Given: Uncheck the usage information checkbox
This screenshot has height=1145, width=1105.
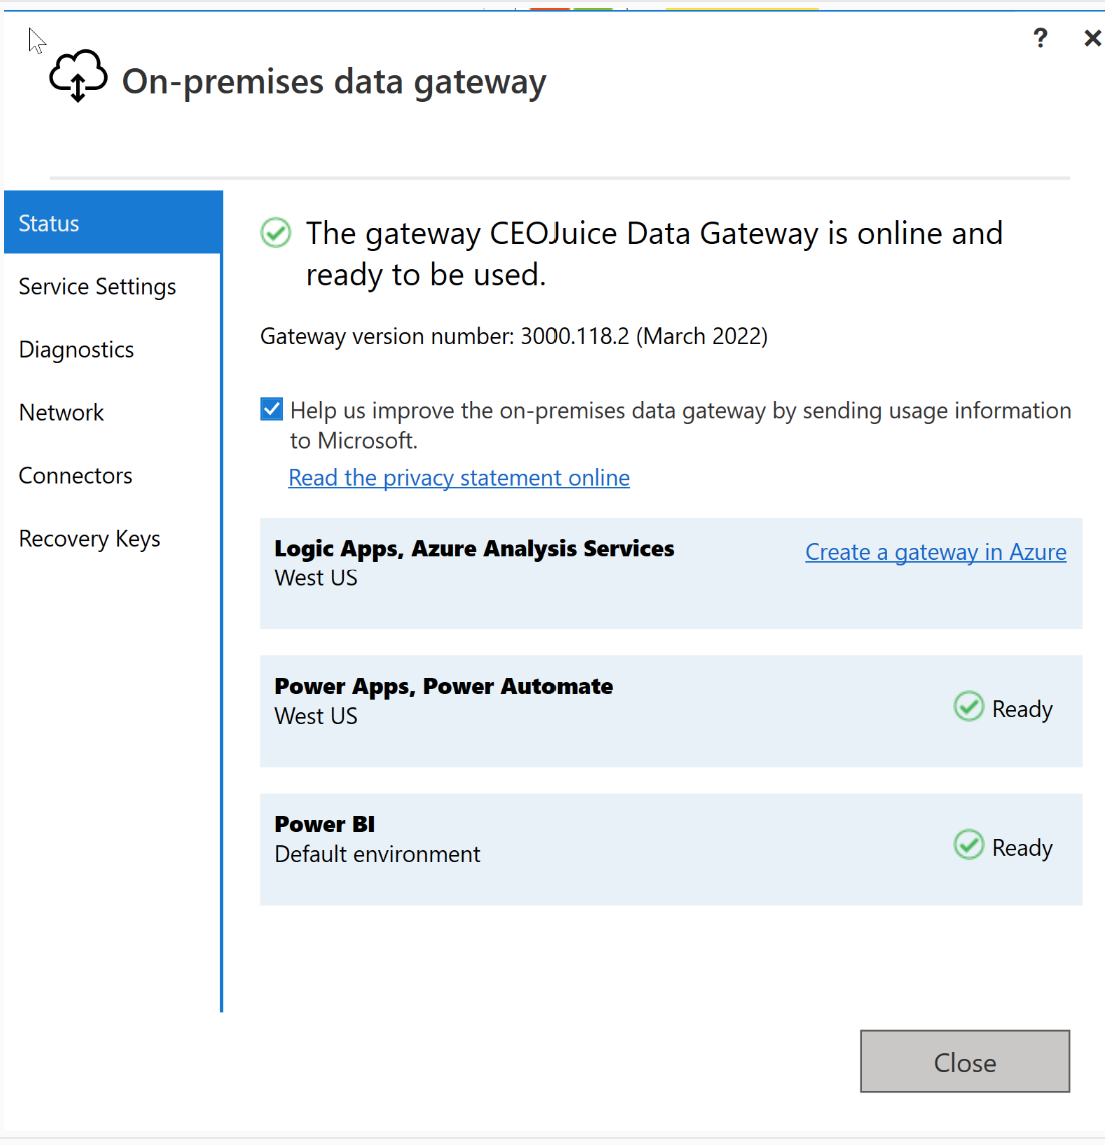Looking at the screenshot, I should pos(272,409).
